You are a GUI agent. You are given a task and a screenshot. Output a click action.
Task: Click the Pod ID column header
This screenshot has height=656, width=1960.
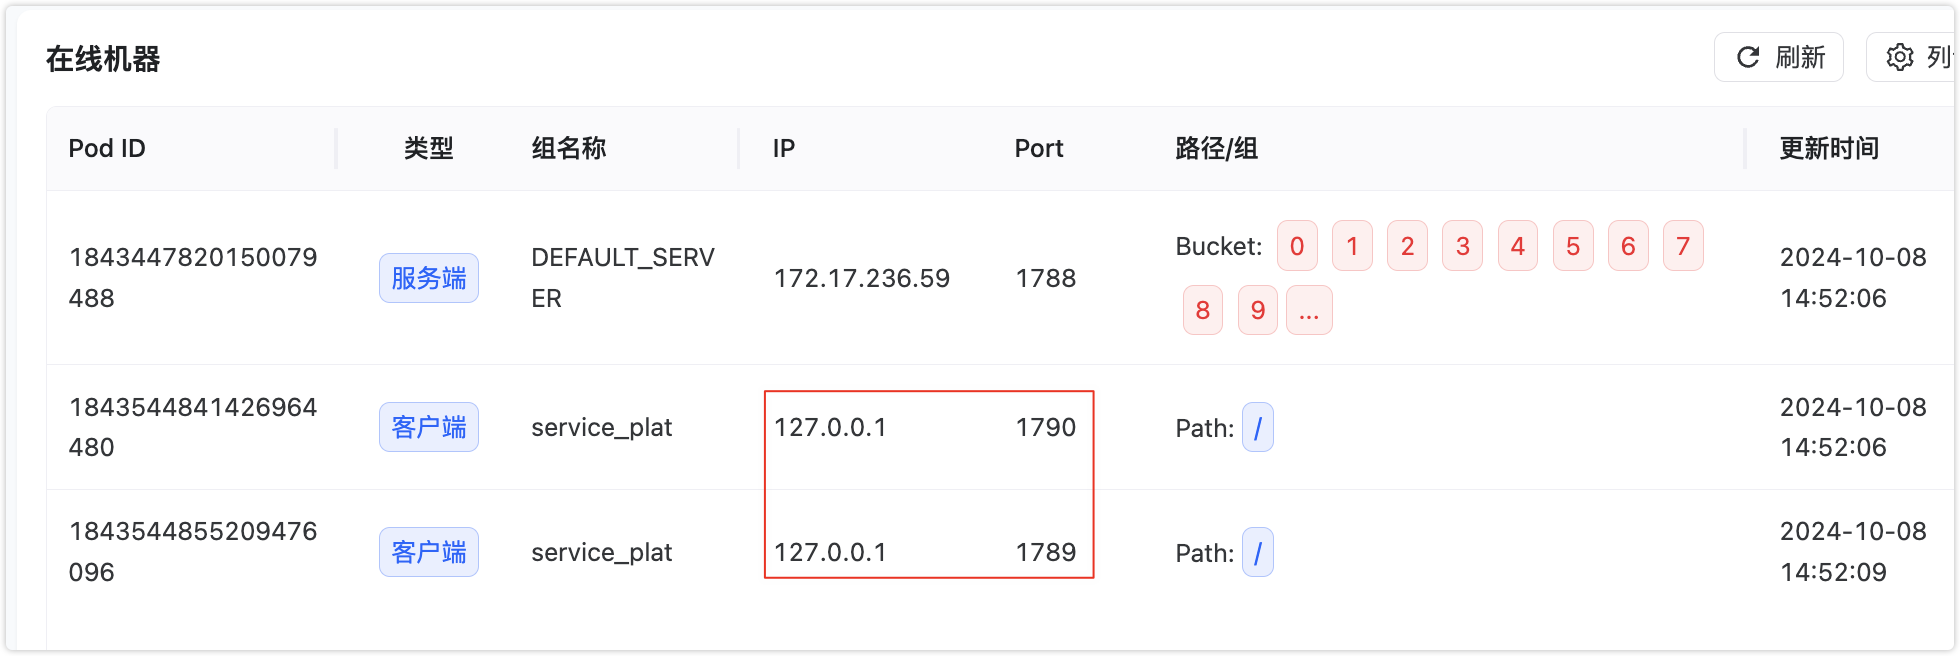coord(107,149)
